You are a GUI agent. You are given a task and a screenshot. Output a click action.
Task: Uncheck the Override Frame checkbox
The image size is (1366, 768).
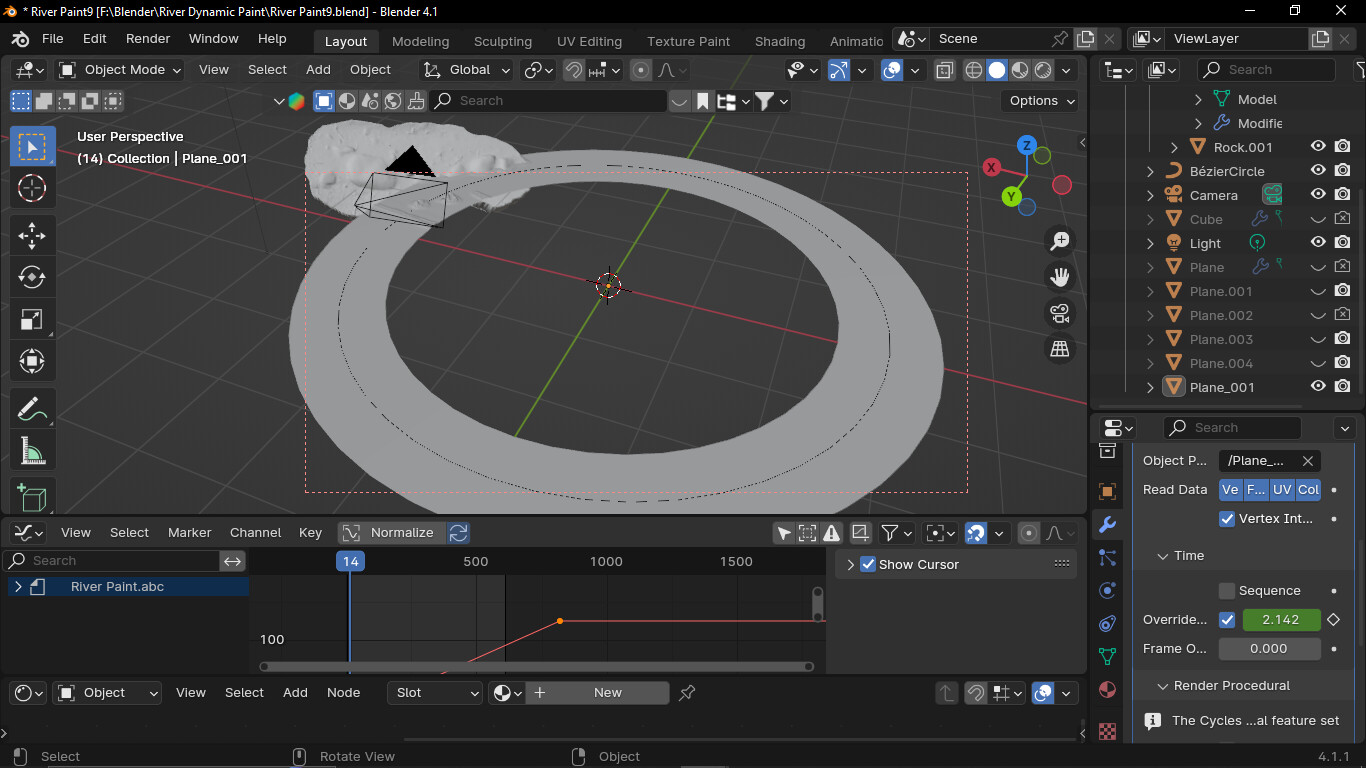tap(1227, 620)
